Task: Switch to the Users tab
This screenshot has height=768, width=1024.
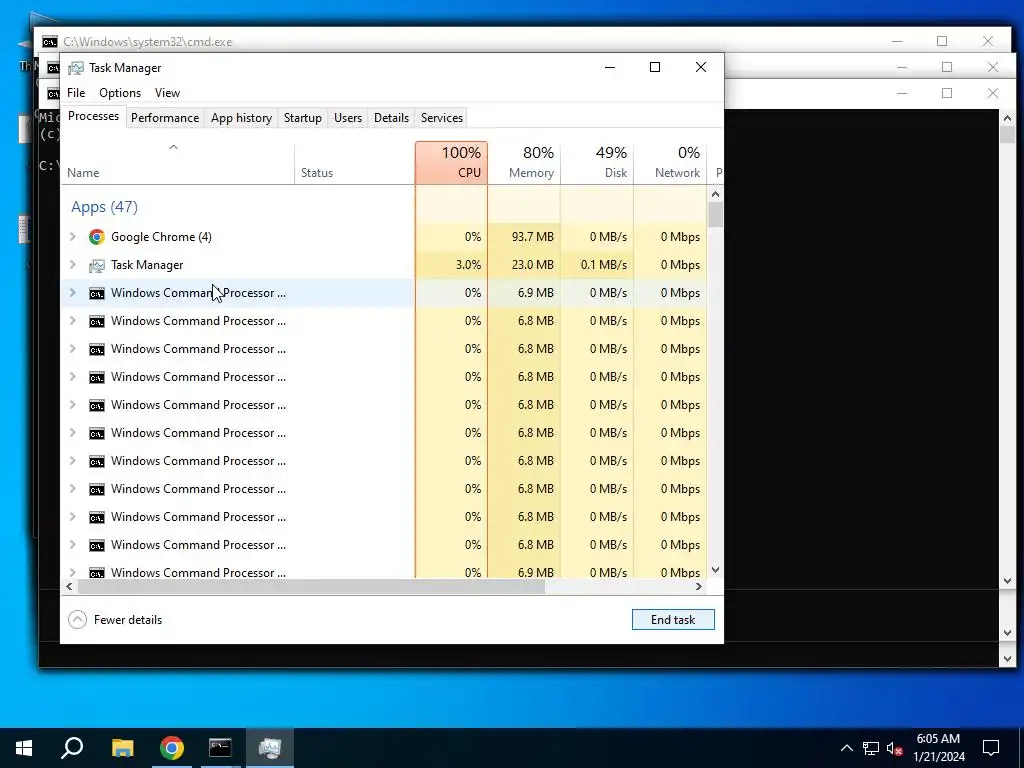Action: 347,118
